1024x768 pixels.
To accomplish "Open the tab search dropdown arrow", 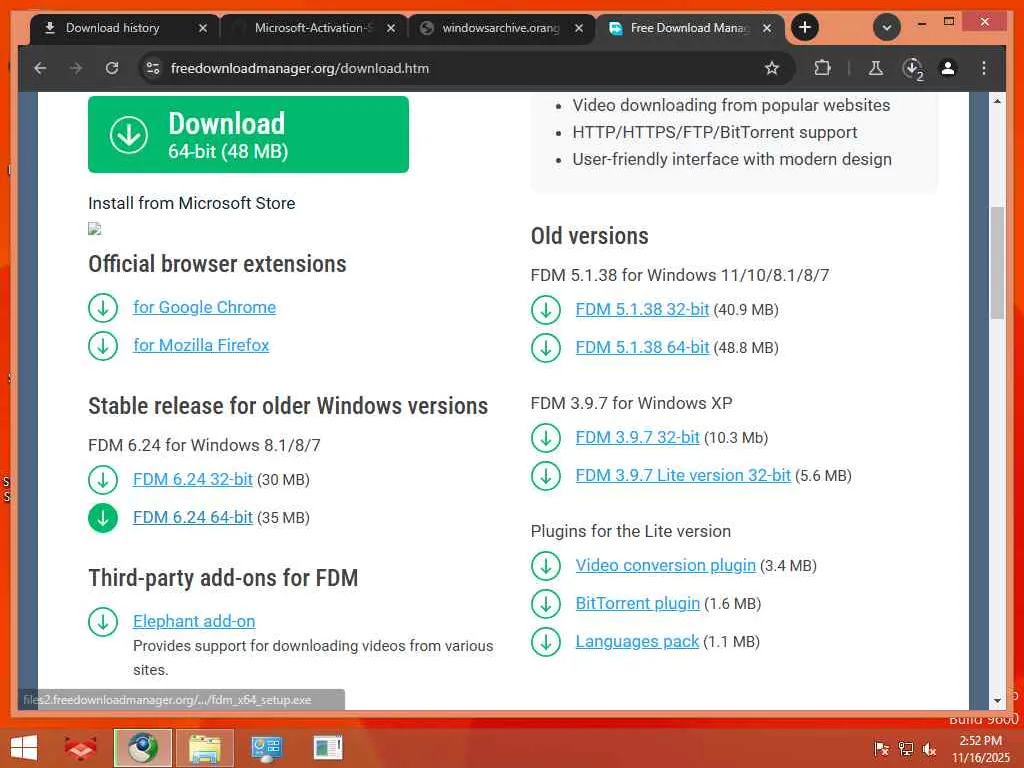I will pos(886,27).
